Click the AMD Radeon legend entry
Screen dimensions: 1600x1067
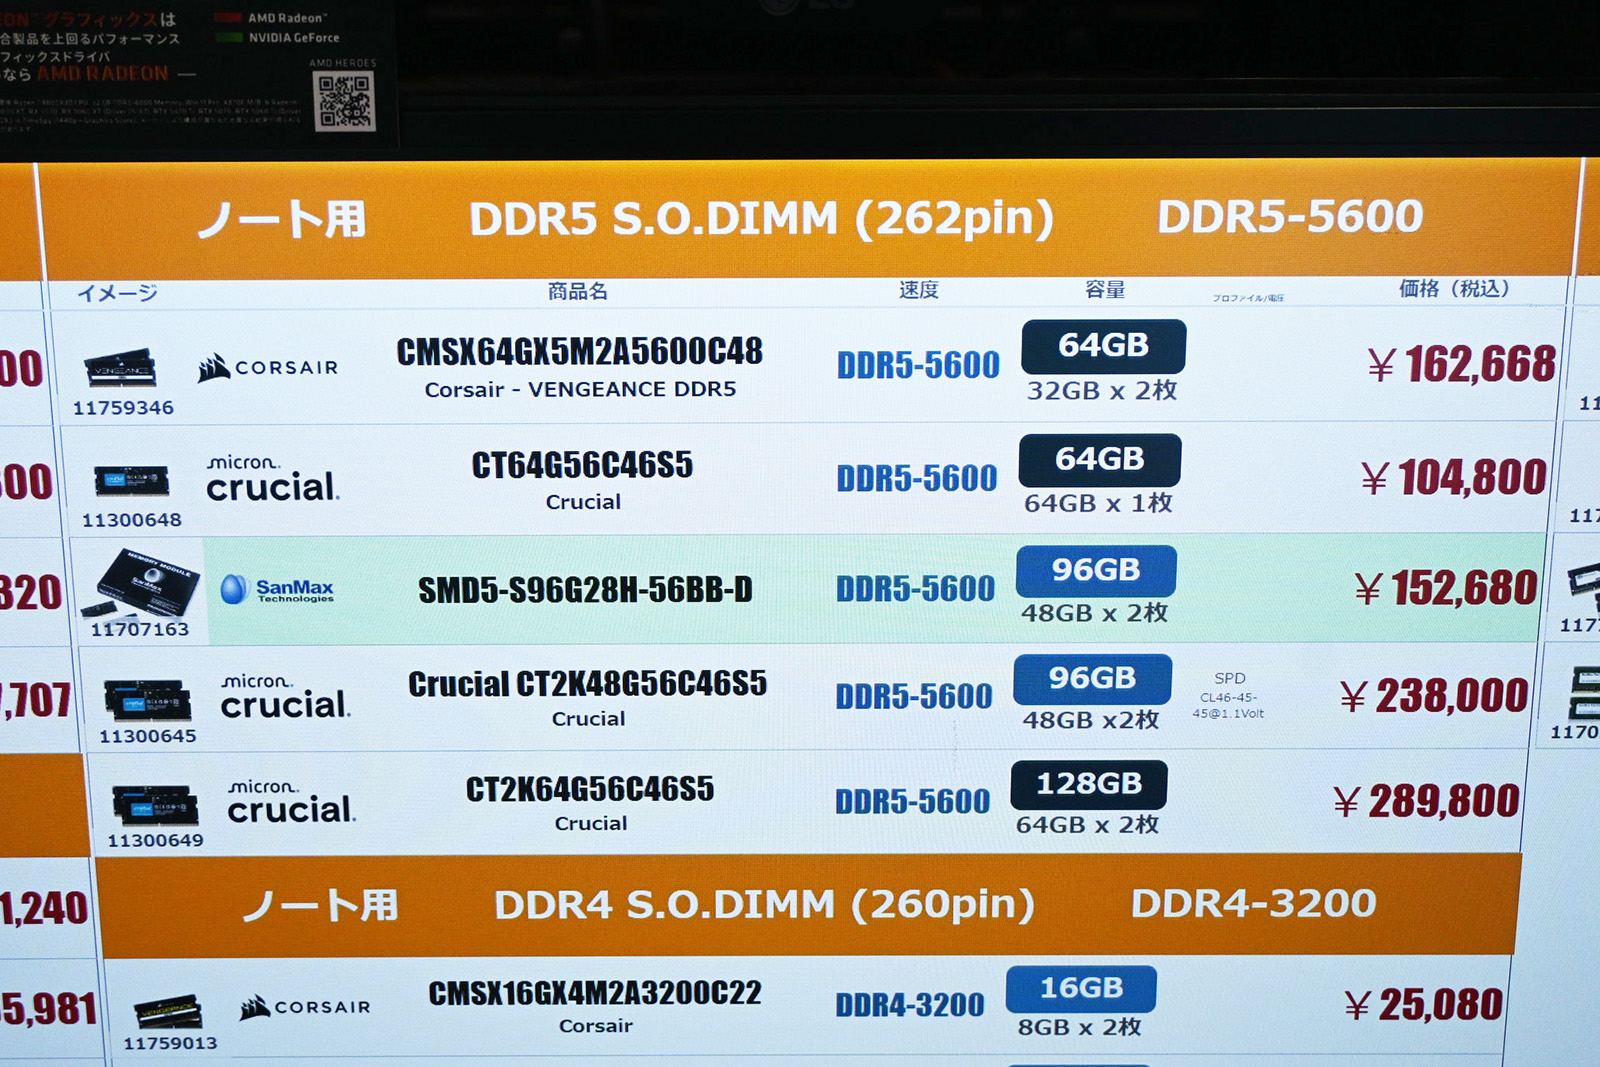click(271, 18)
